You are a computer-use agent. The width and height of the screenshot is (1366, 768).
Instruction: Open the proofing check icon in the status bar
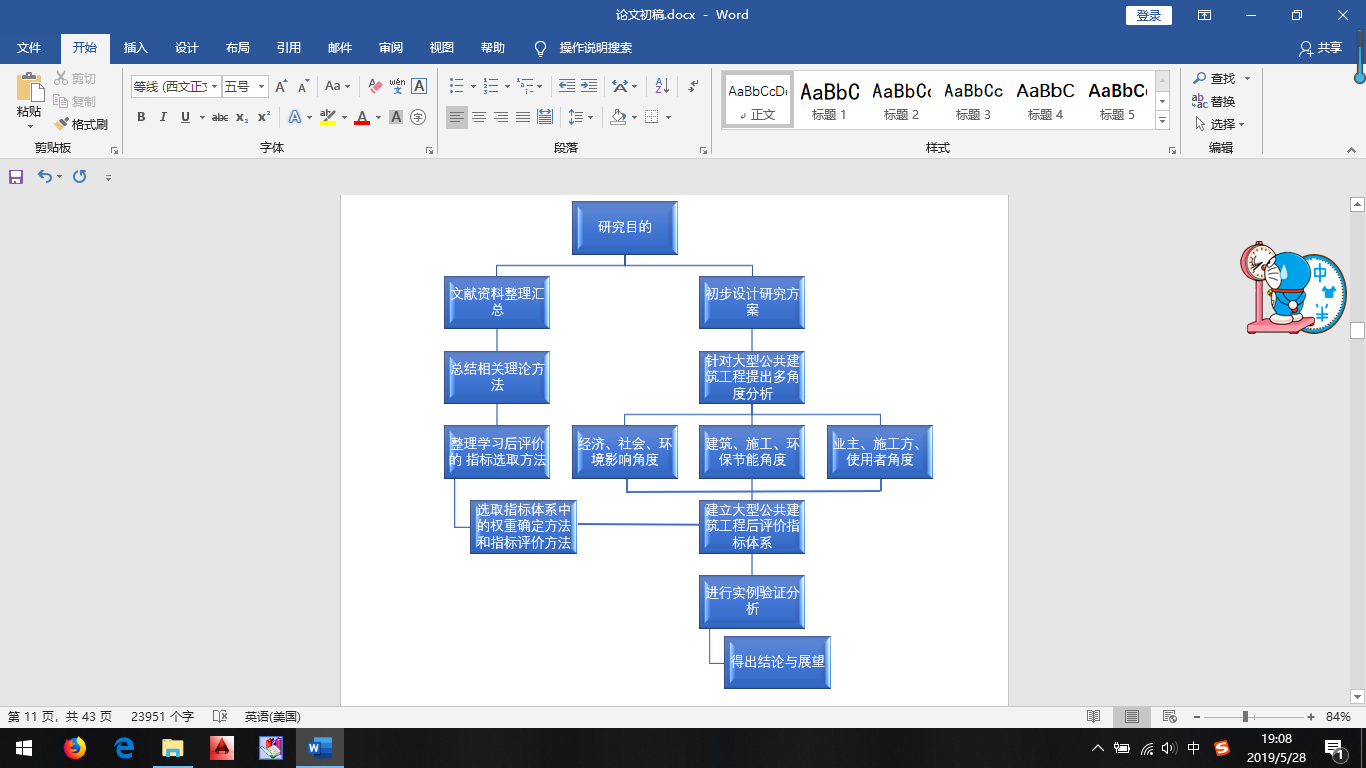click(x=220, y=717)
